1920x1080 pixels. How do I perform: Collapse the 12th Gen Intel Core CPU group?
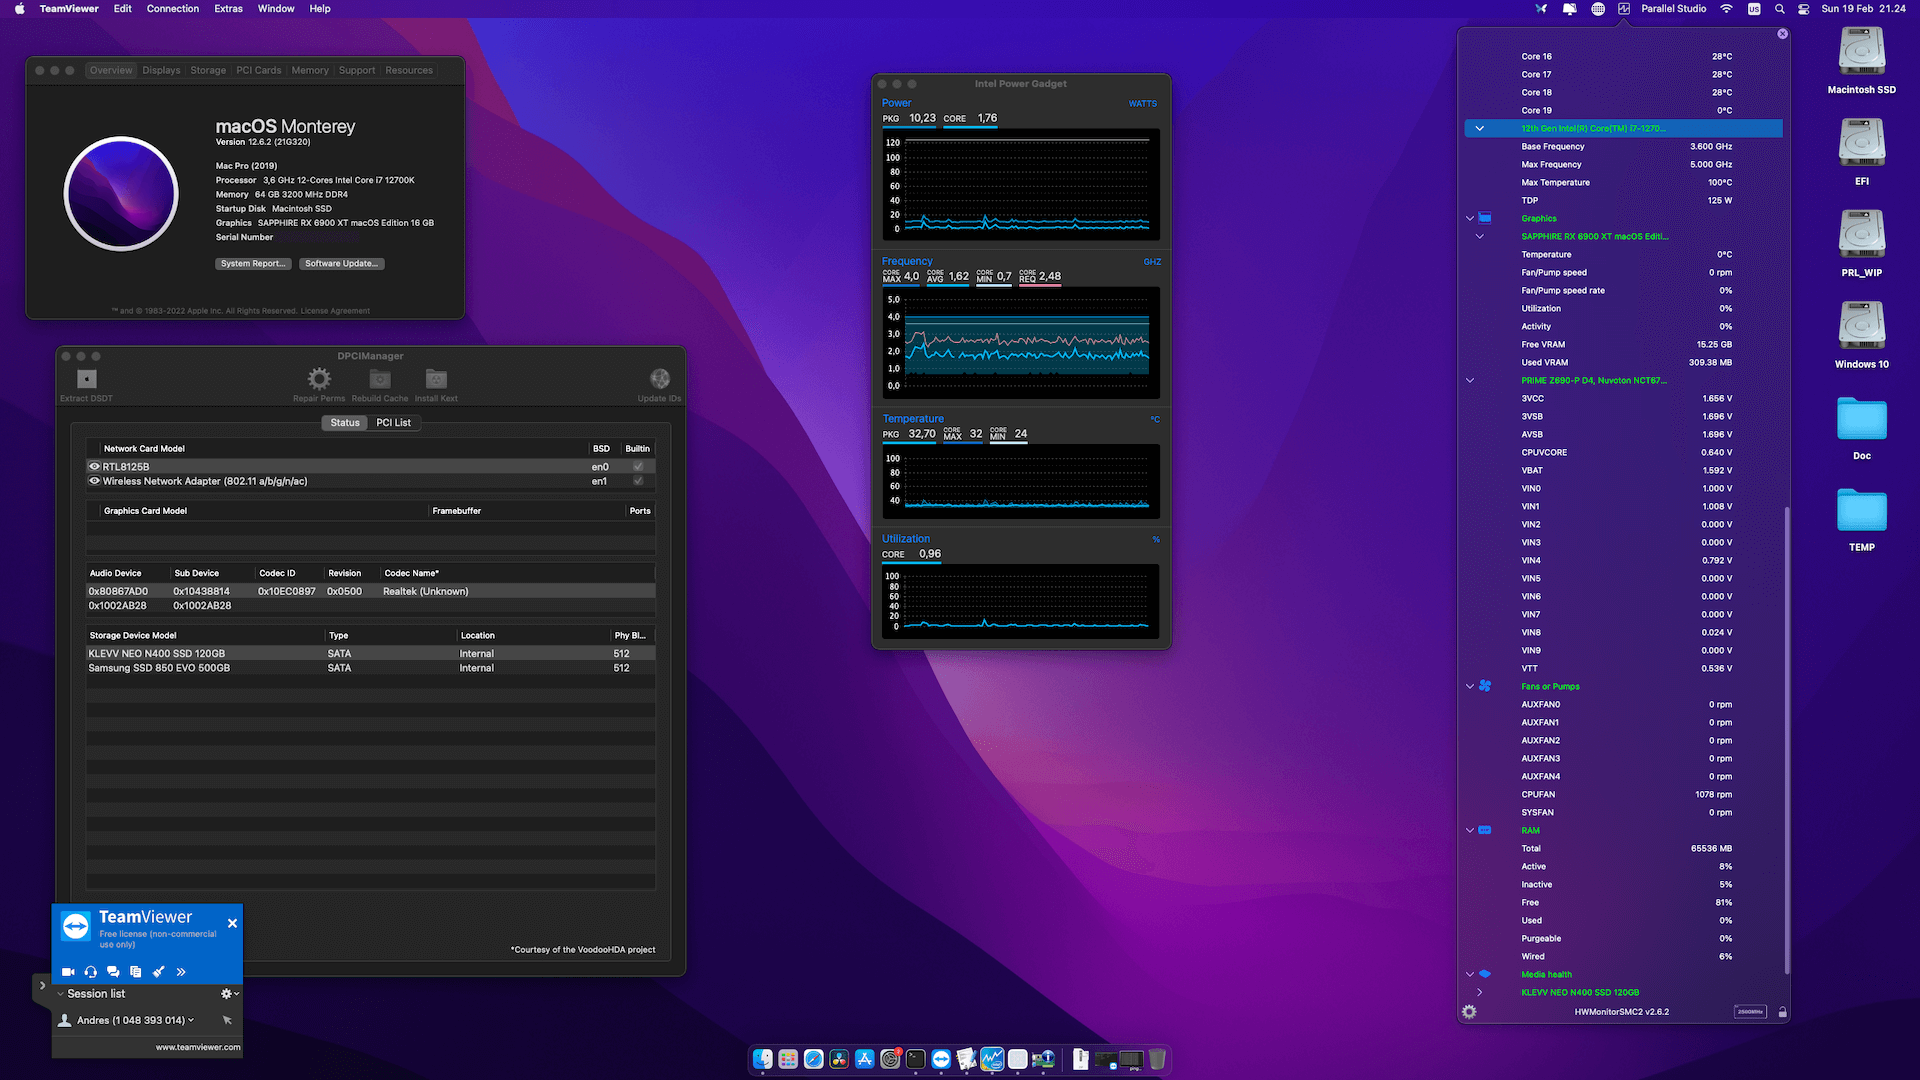pos(1479,129)
